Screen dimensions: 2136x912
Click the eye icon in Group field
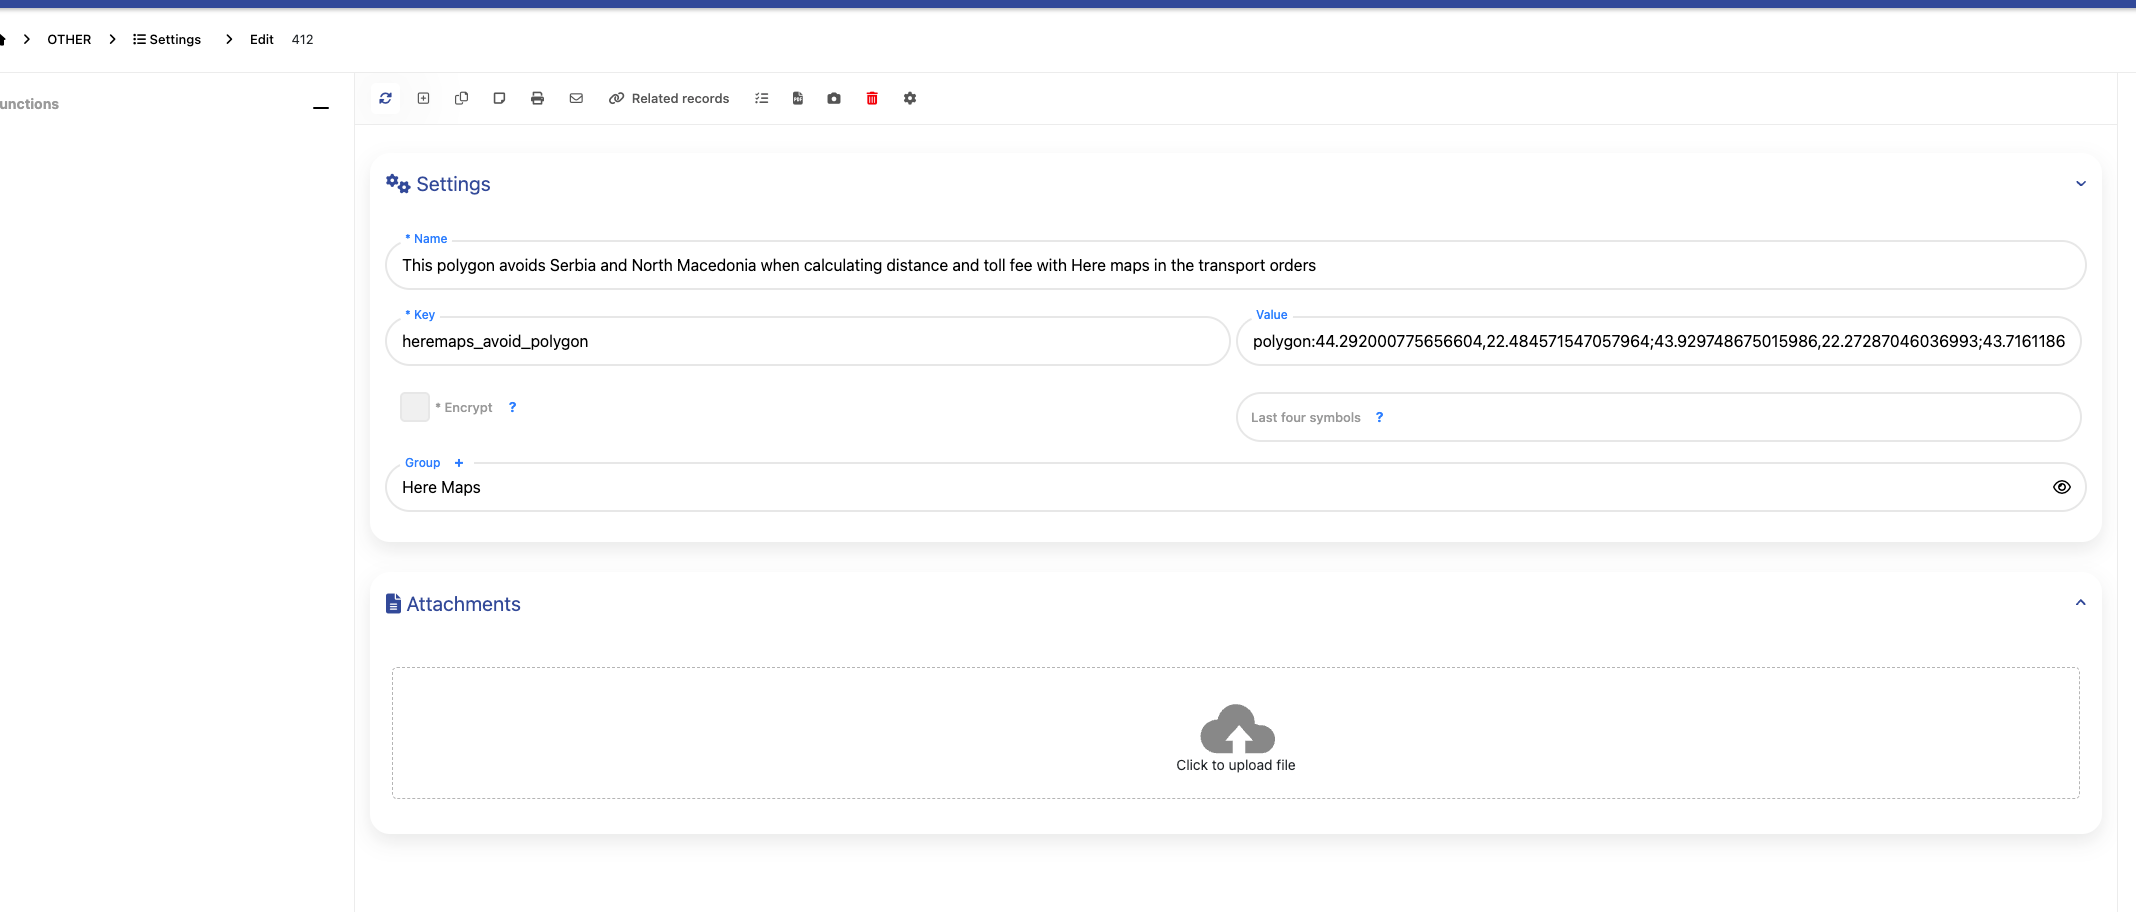coord(2061,487)
